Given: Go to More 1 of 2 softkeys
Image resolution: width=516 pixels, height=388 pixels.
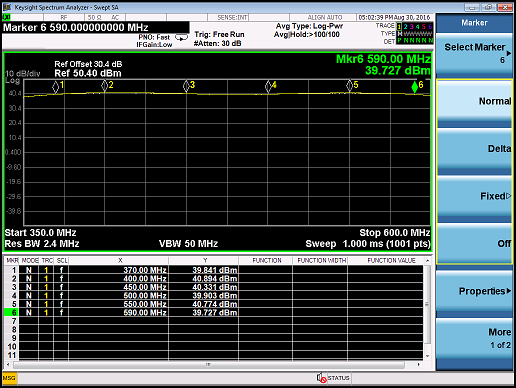Looking at the screenshot, I should point(474,339).
